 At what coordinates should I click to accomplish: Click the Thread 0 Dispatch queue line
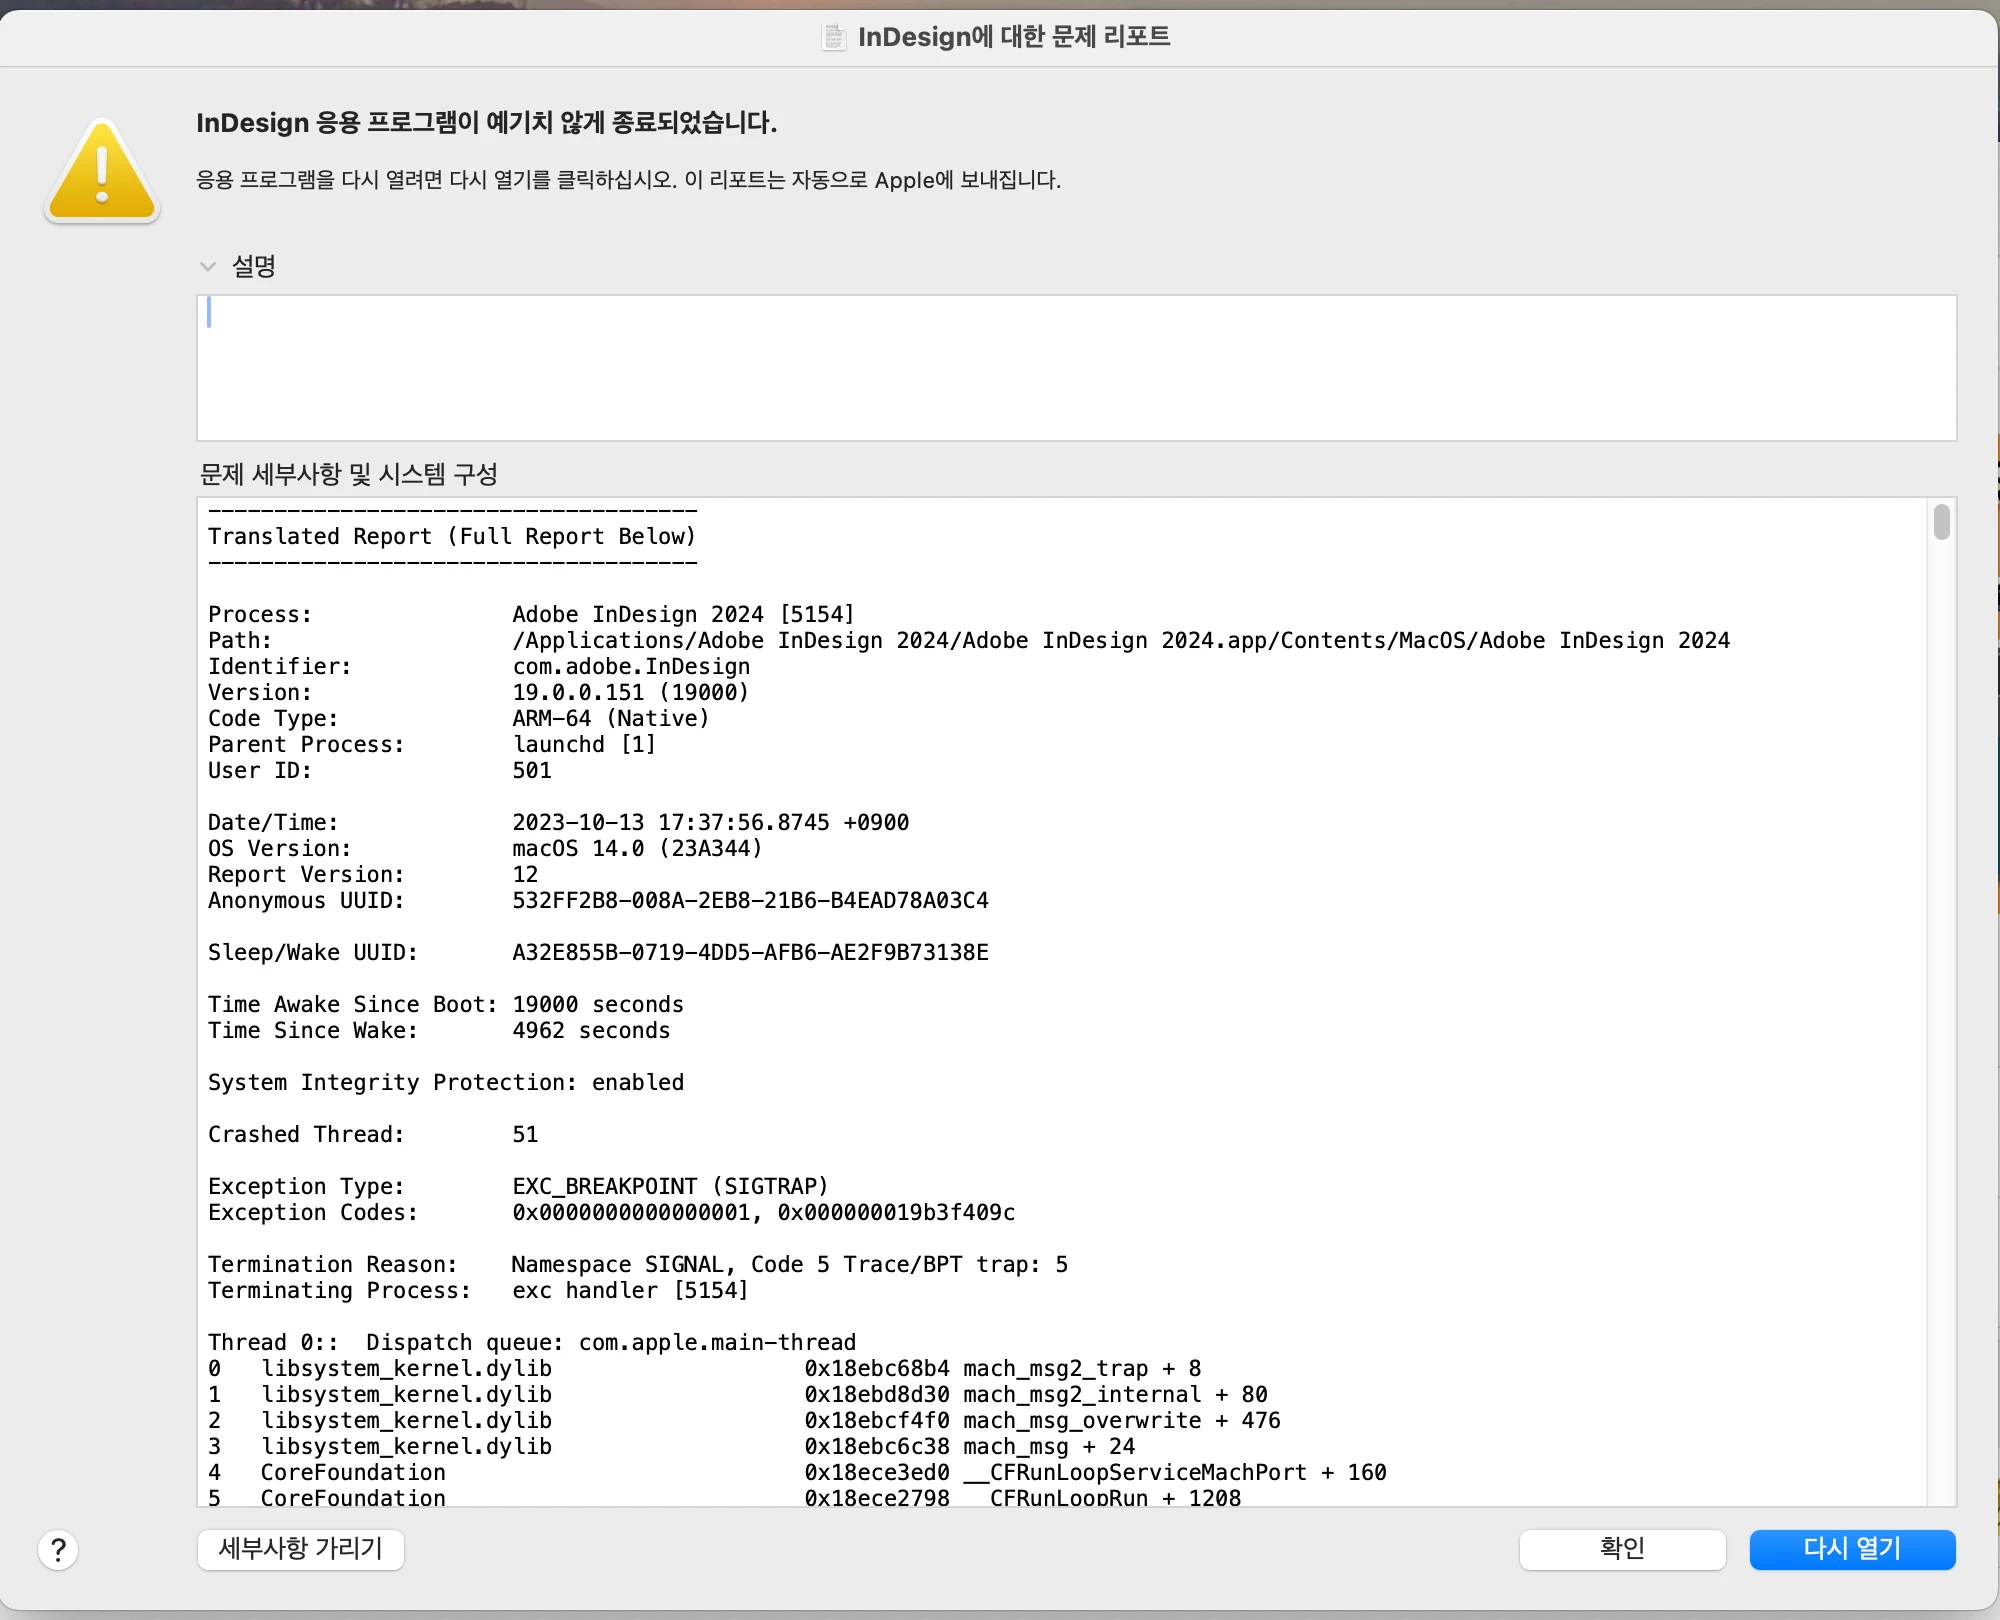pyautogui.click(x=532, y=1342)
